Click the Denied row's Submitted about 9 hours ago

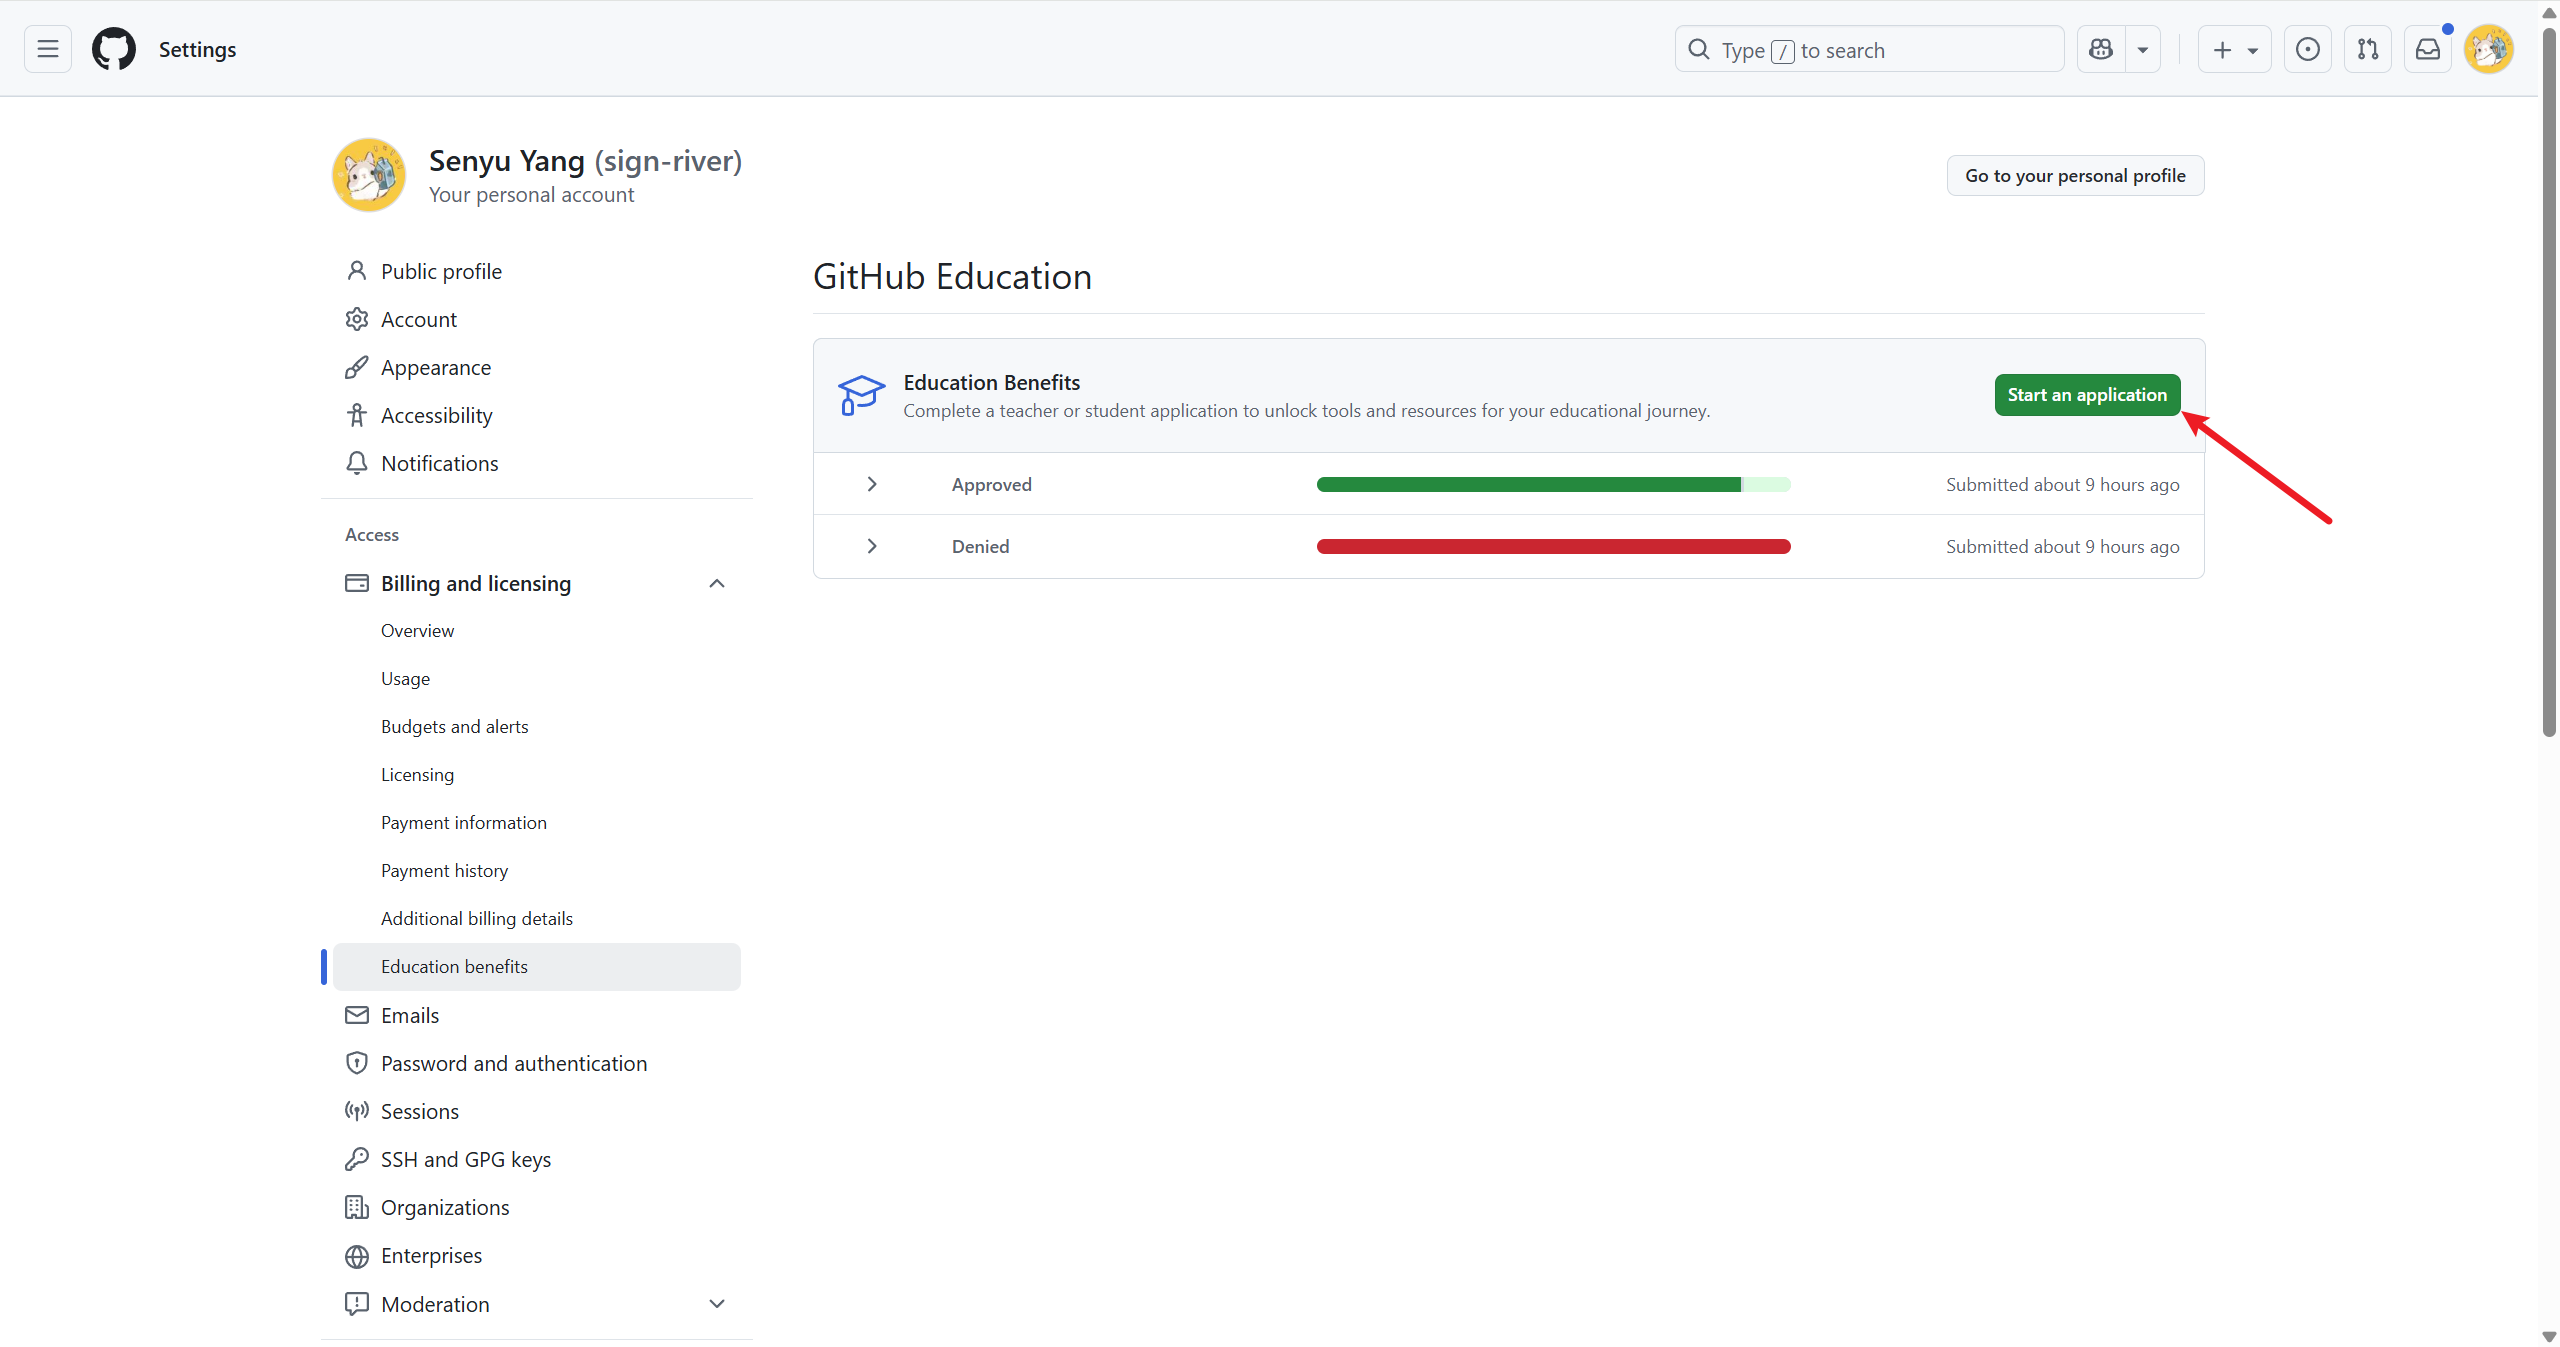(x=2062, y=547)
